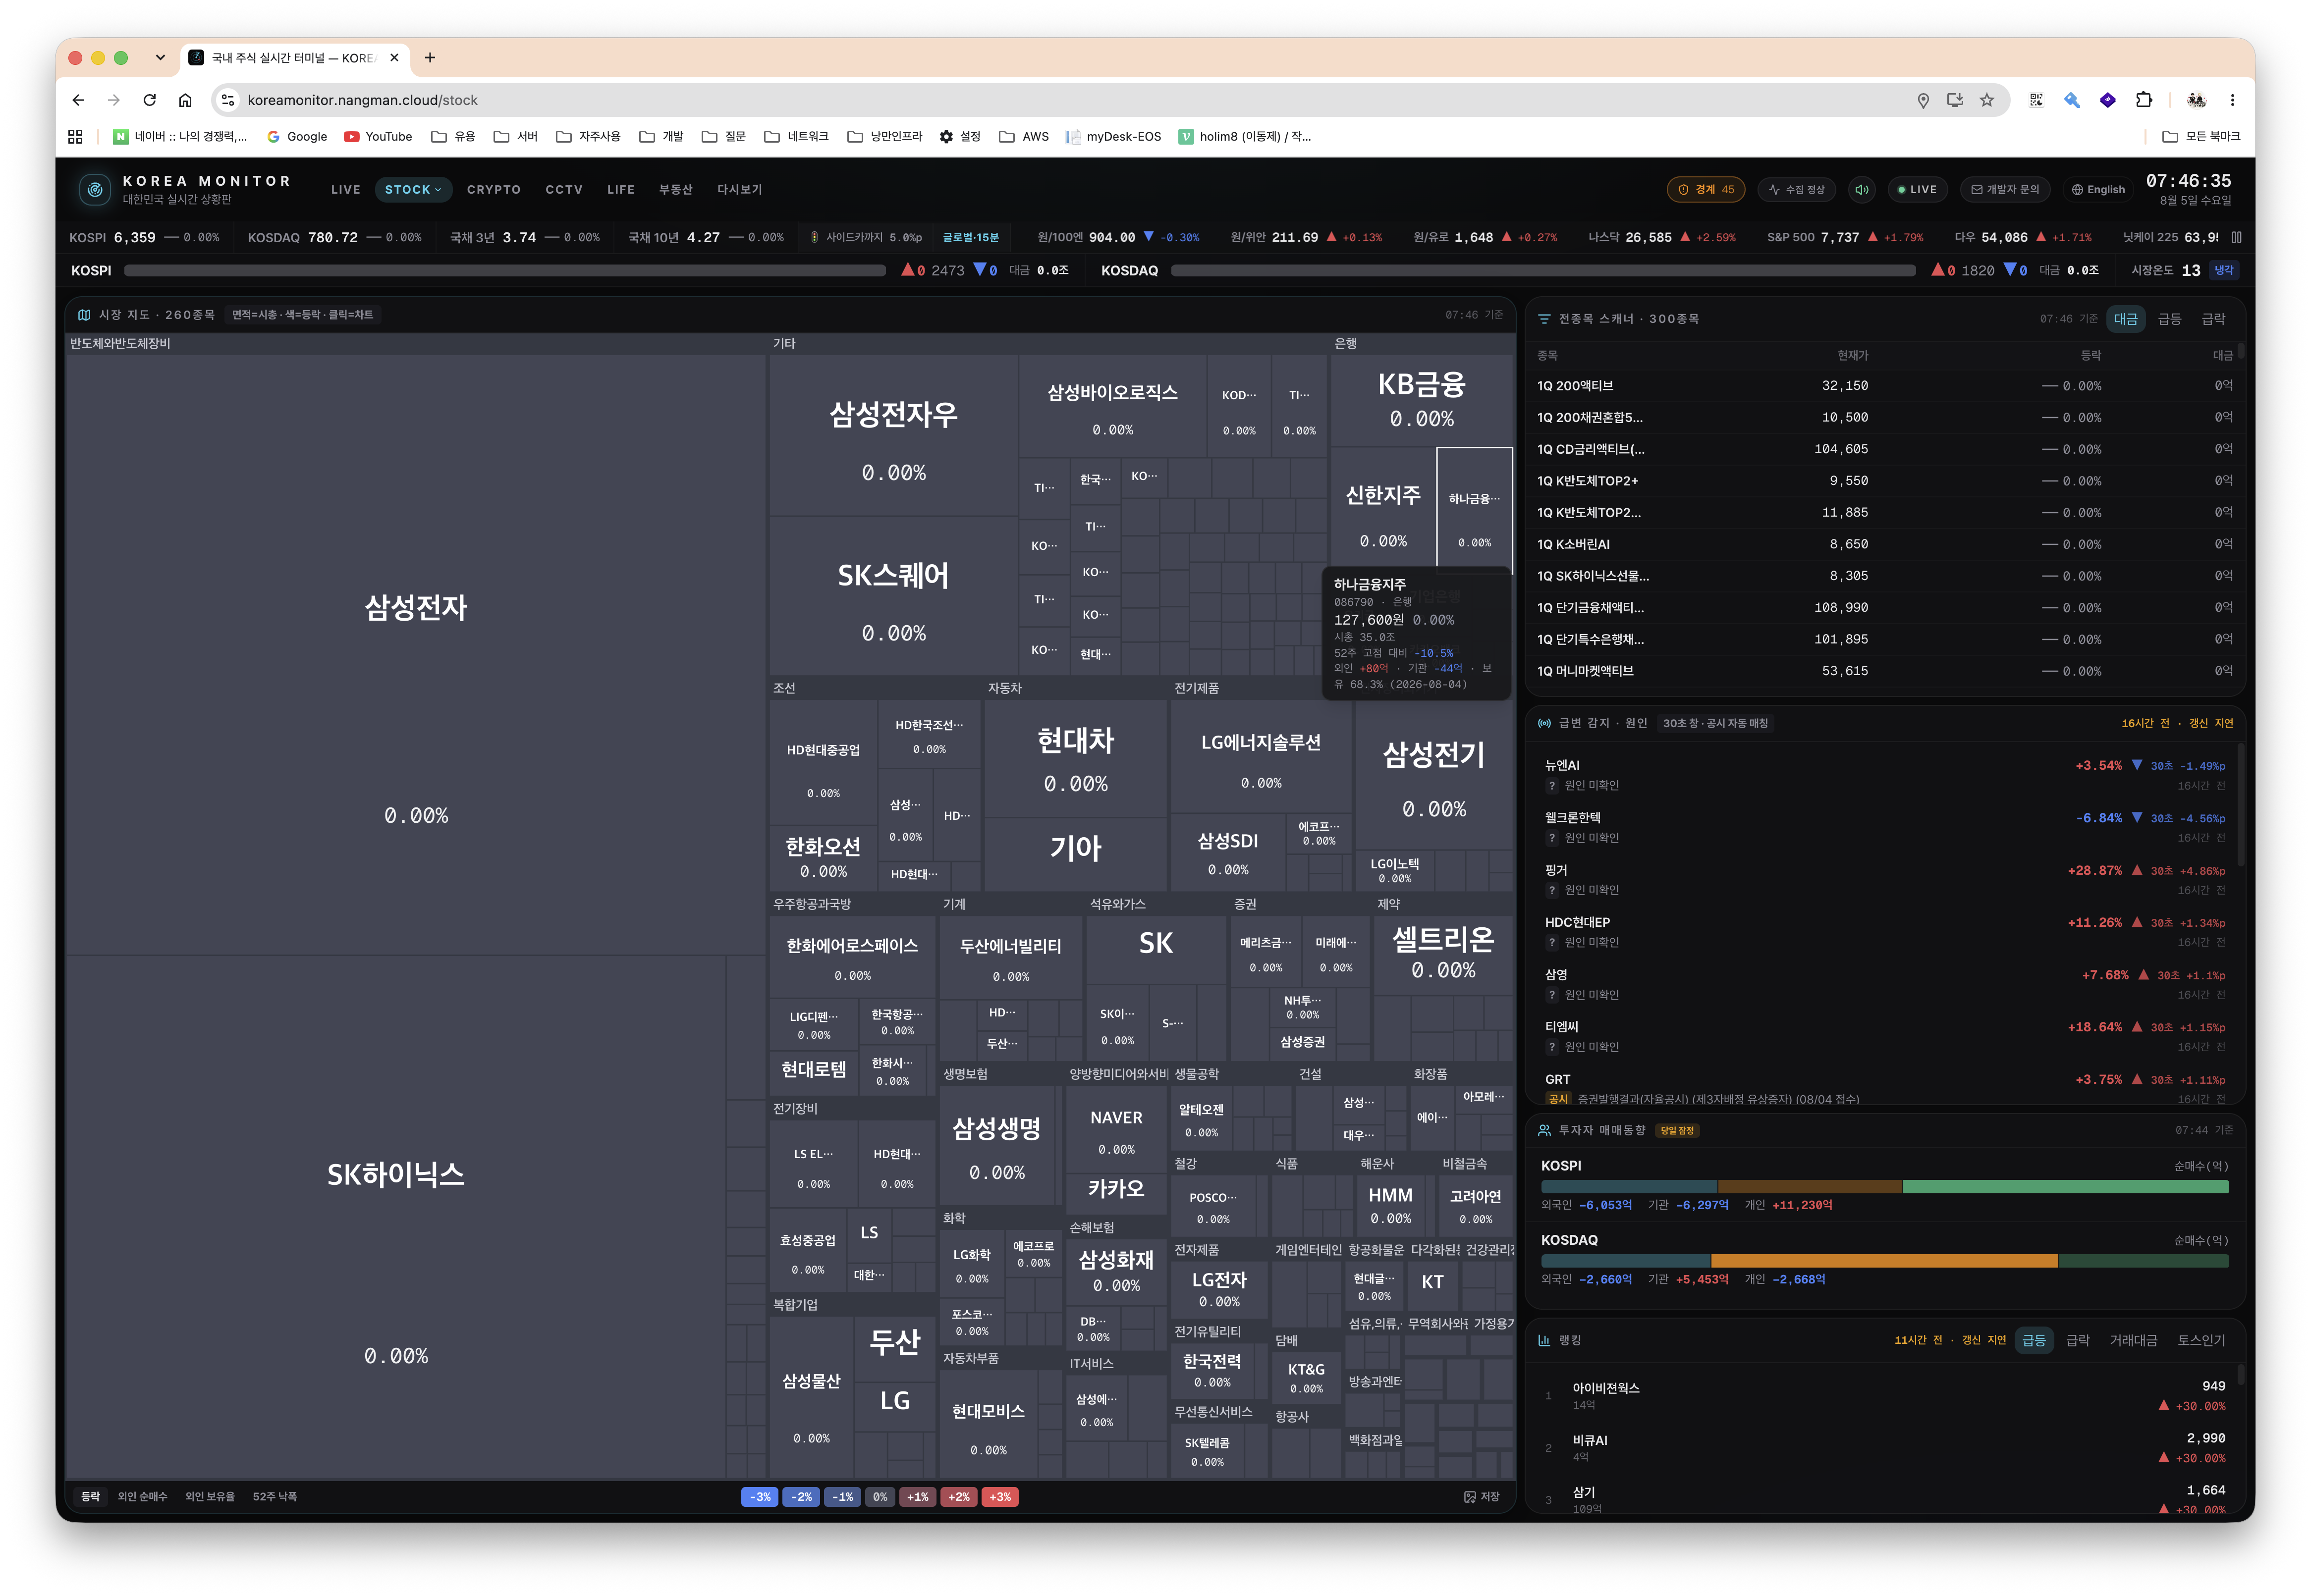This screenshot has width=2311, height=1596.
Task: Expand the 유용 bookmarks folder
Action: coord(453,136)
